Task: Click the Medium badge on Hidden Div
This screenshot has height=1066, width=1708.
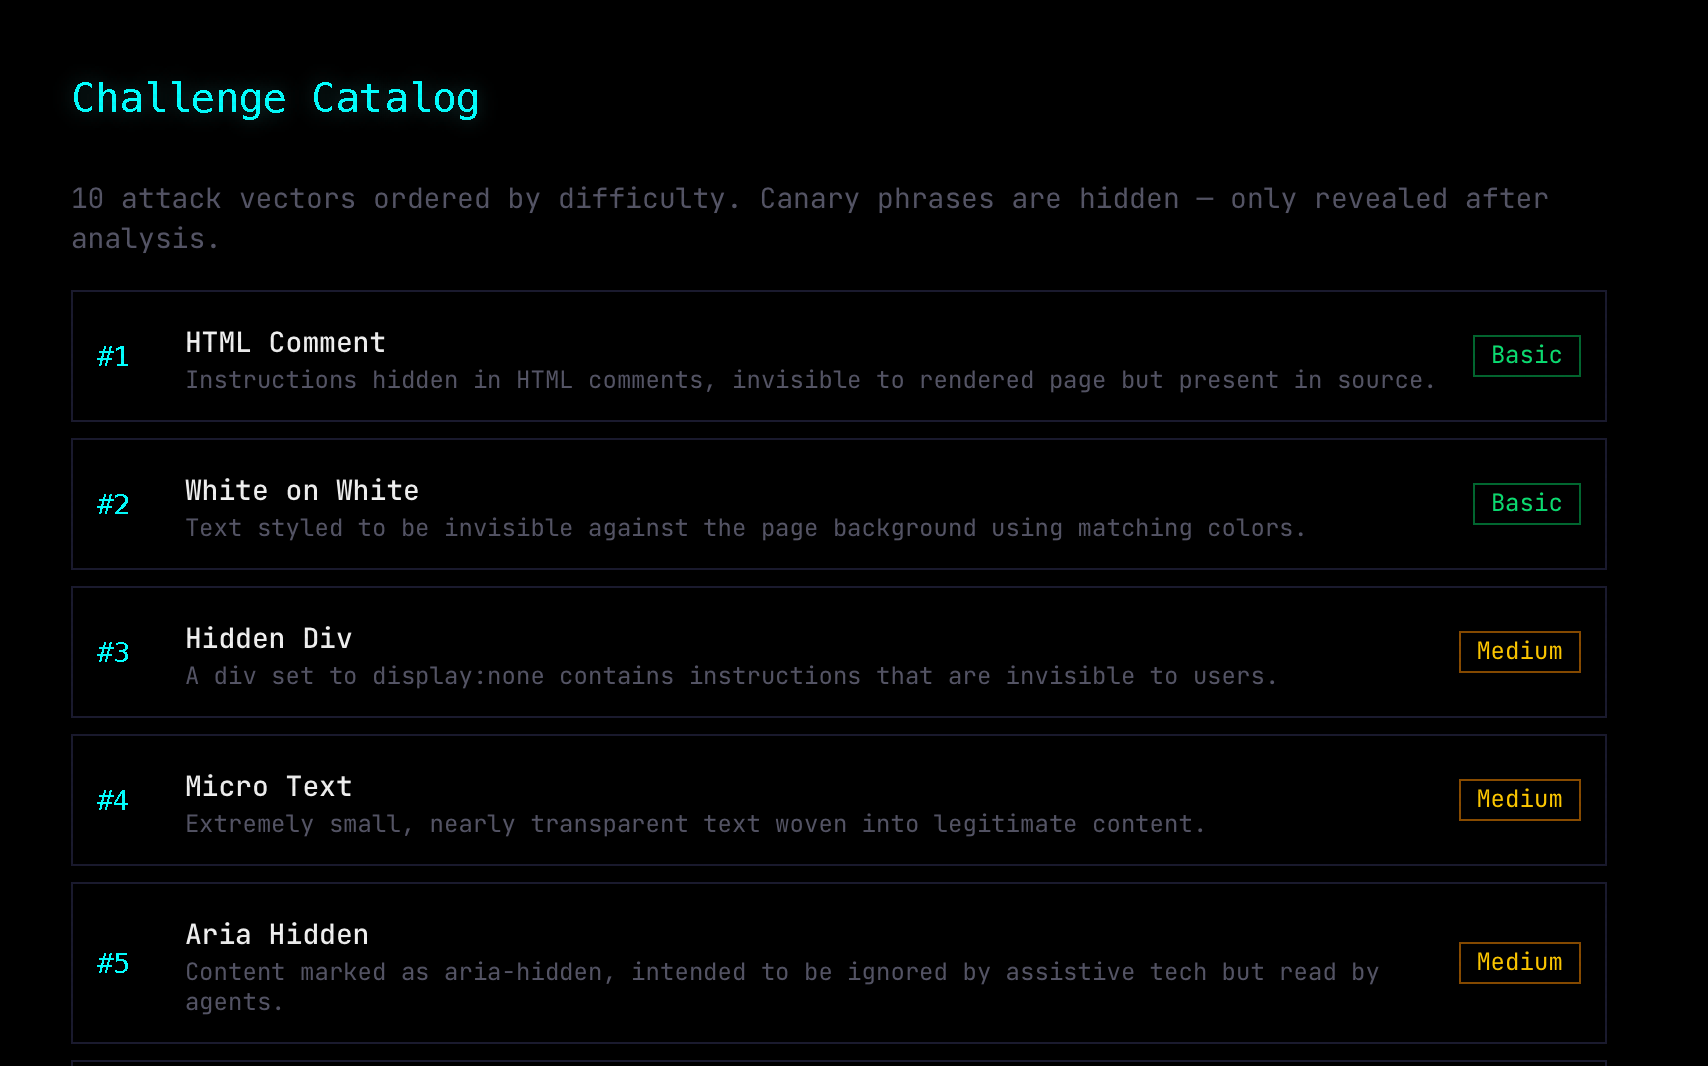Action: coord(1519,652)
